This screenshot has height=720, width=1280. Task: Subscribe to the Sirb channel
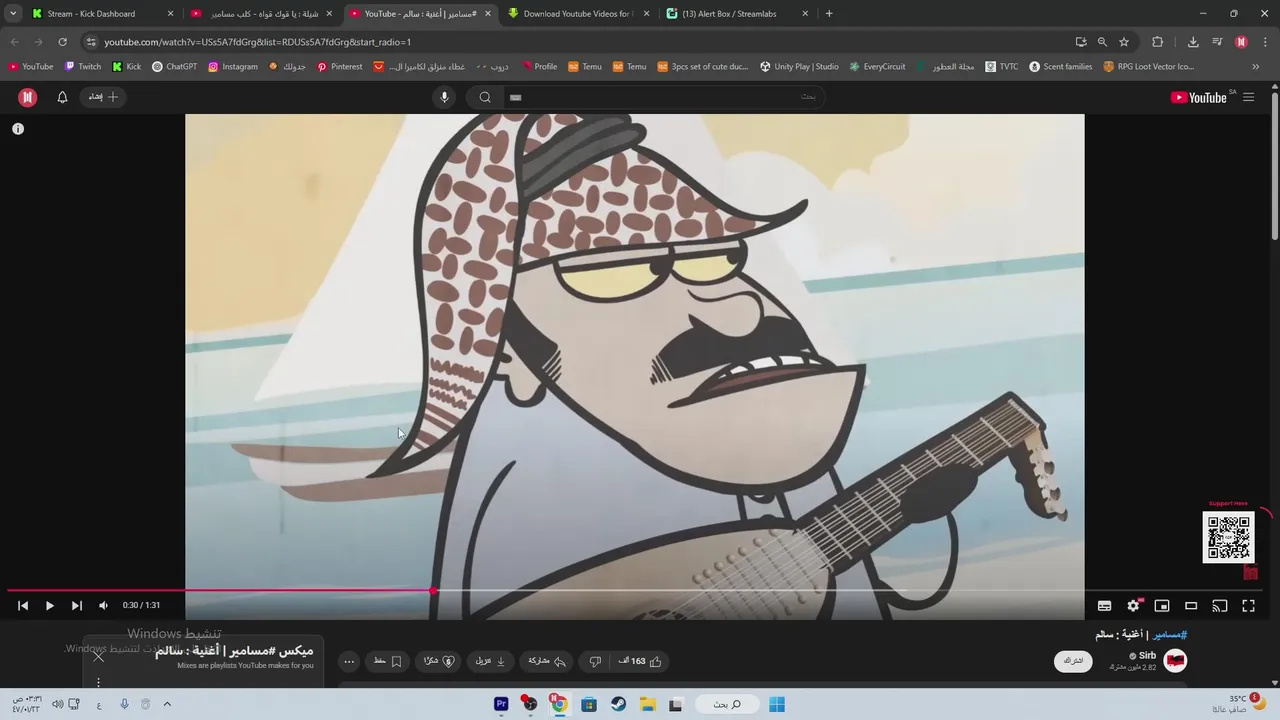1073,661
